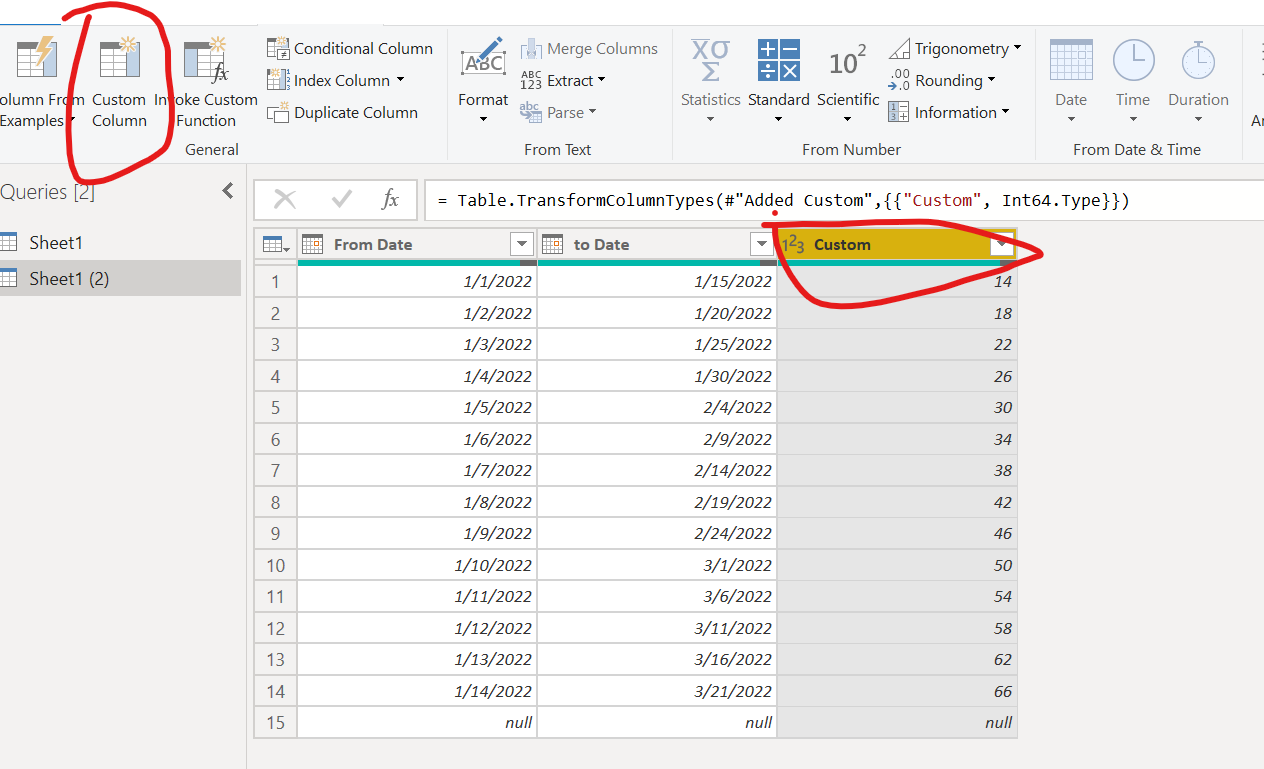Select the From Date column header
The height and width of the screenshot is (769, 1264).
point(417,244)
